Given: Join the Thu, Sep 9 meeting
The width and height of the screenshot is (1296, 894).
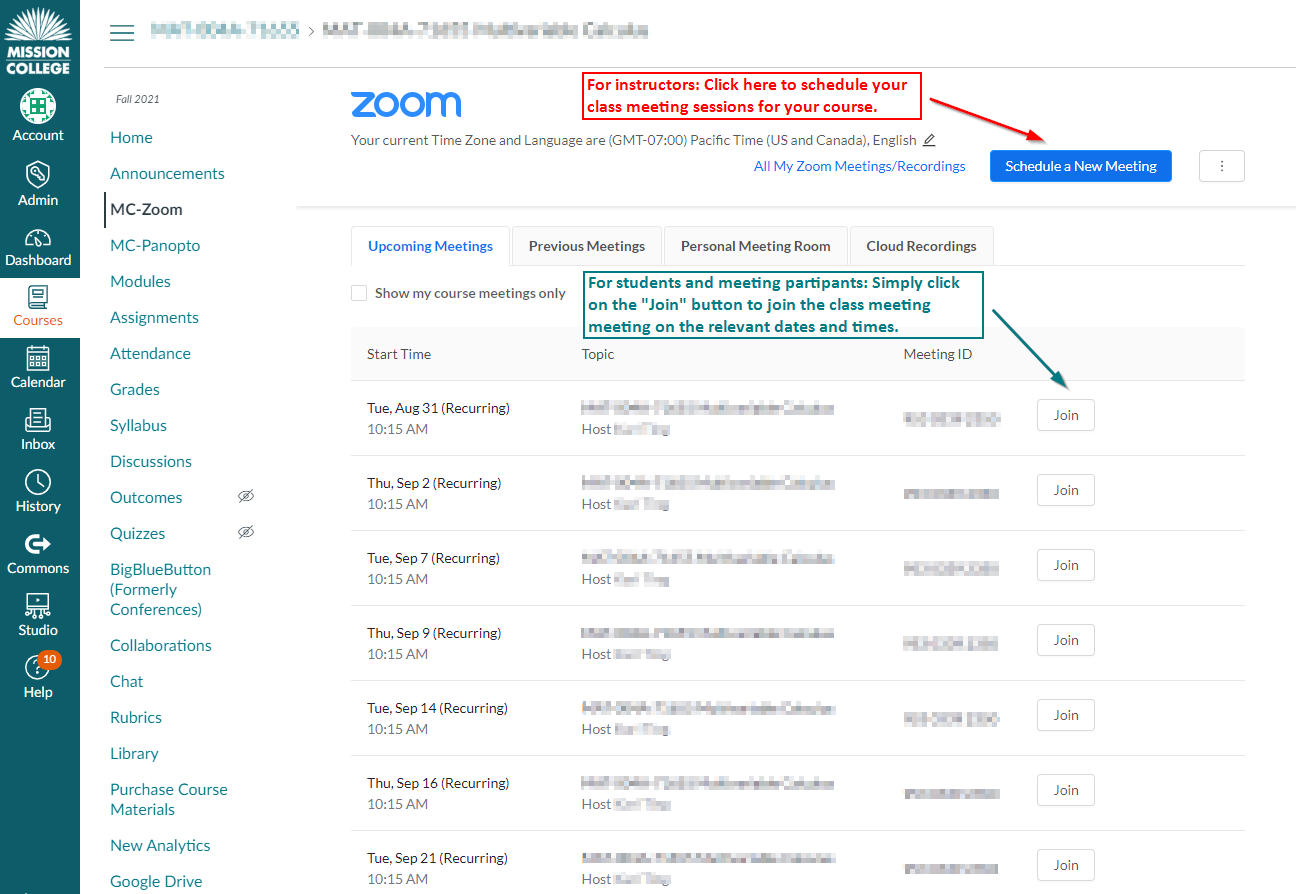Looking at the screenshot, I should 1066,640.
